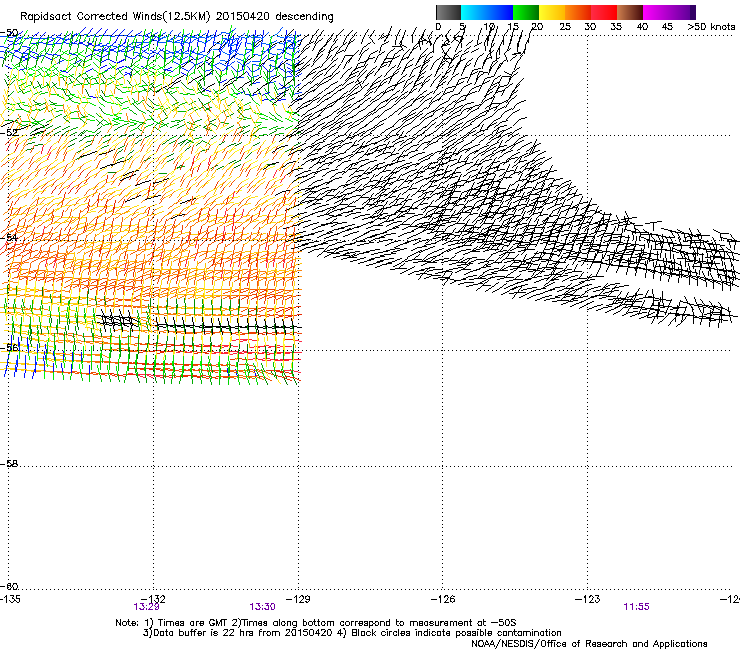Click the magenta 40-45 knots legend swatch

coord(656,12)
